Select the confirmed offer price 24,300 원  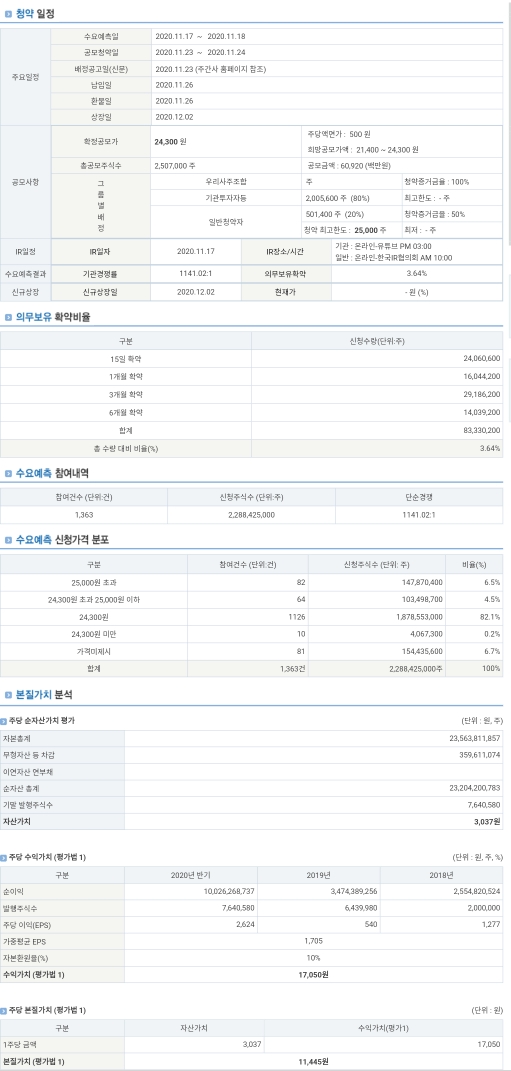click(171, 142)
